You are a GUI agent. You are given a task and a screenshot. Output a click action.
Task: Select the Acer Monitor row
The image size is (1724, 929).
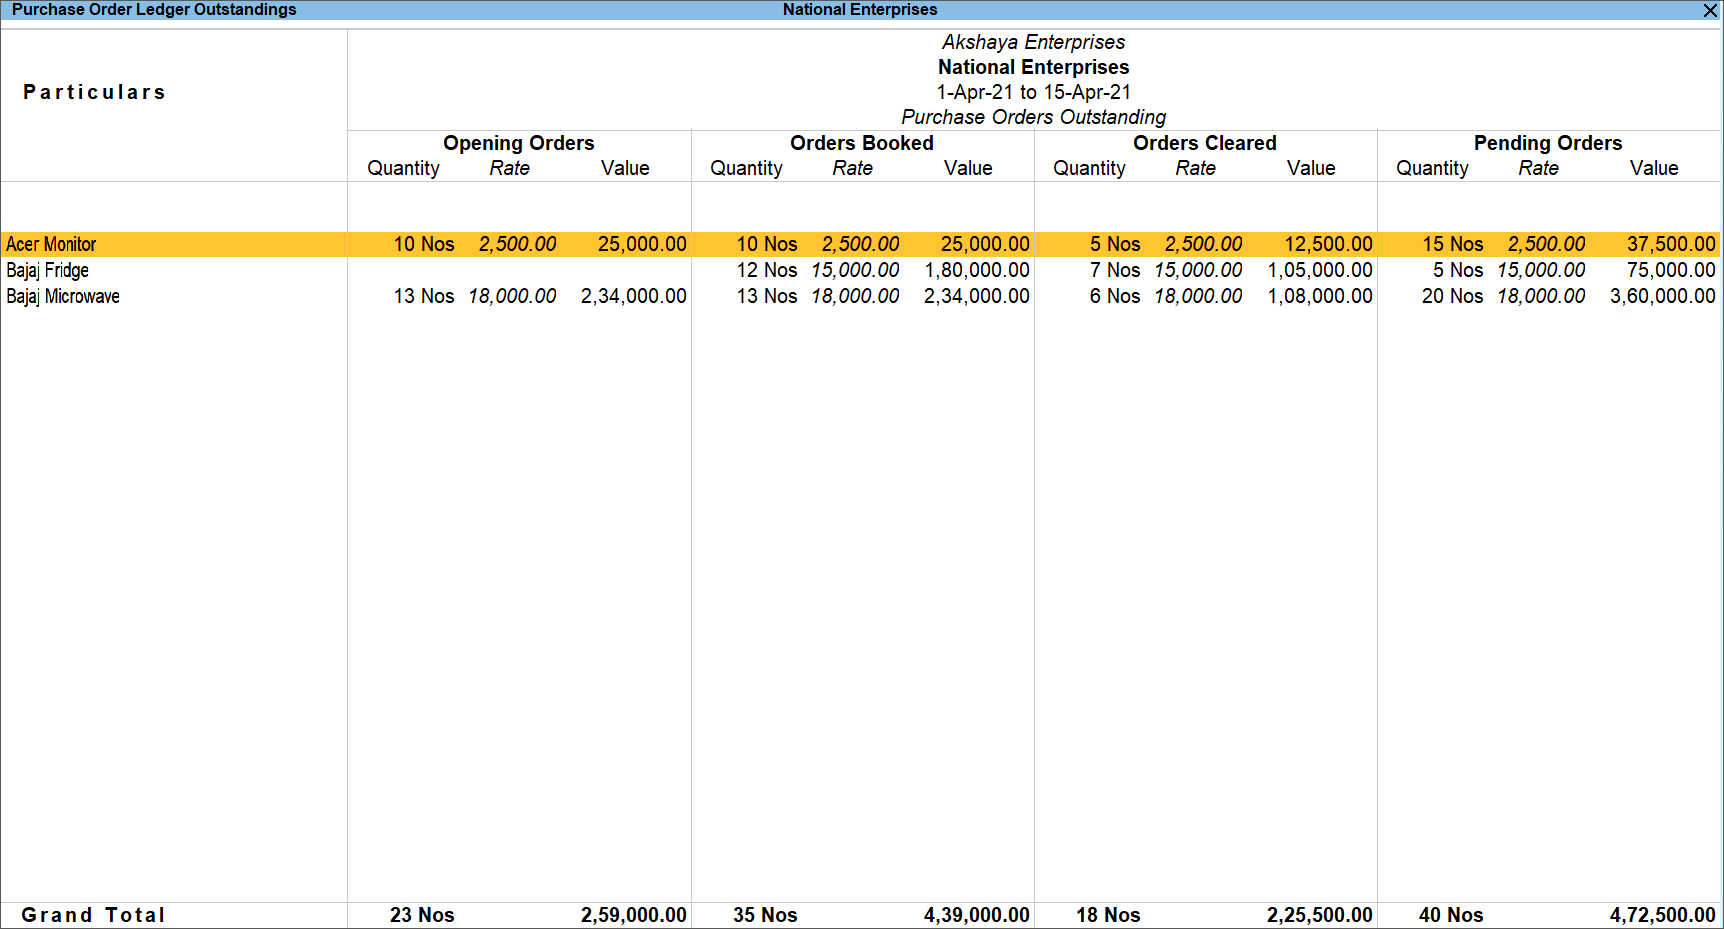pyautogui.click(x=860, y=244)
